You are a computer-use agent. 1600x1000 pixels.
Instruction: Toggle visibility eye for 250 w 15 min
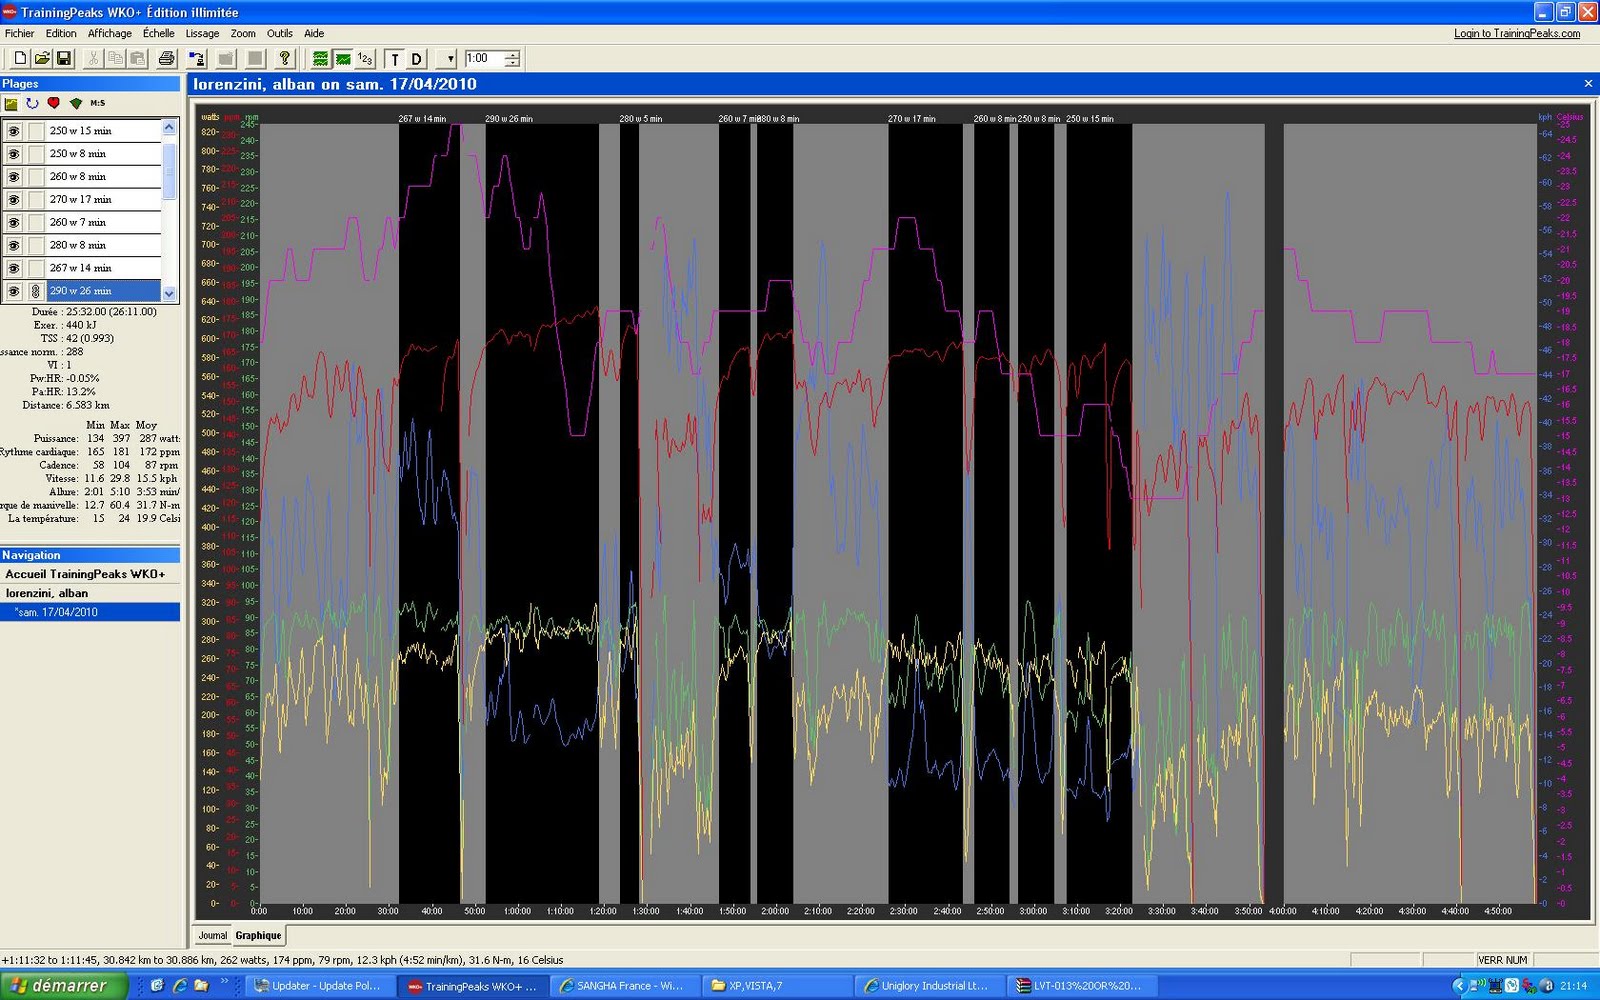click(x=13, y=131)
